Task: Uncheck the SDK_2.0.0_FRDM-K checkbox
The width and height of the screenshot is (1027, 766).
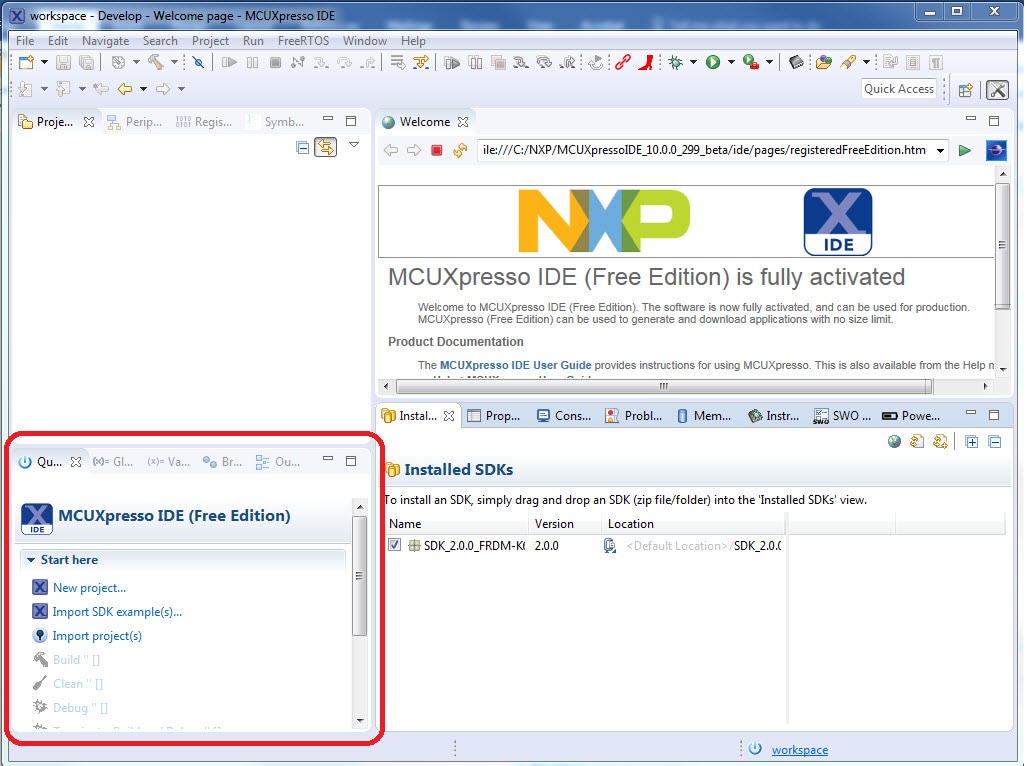Action: [x=395, y=546]
